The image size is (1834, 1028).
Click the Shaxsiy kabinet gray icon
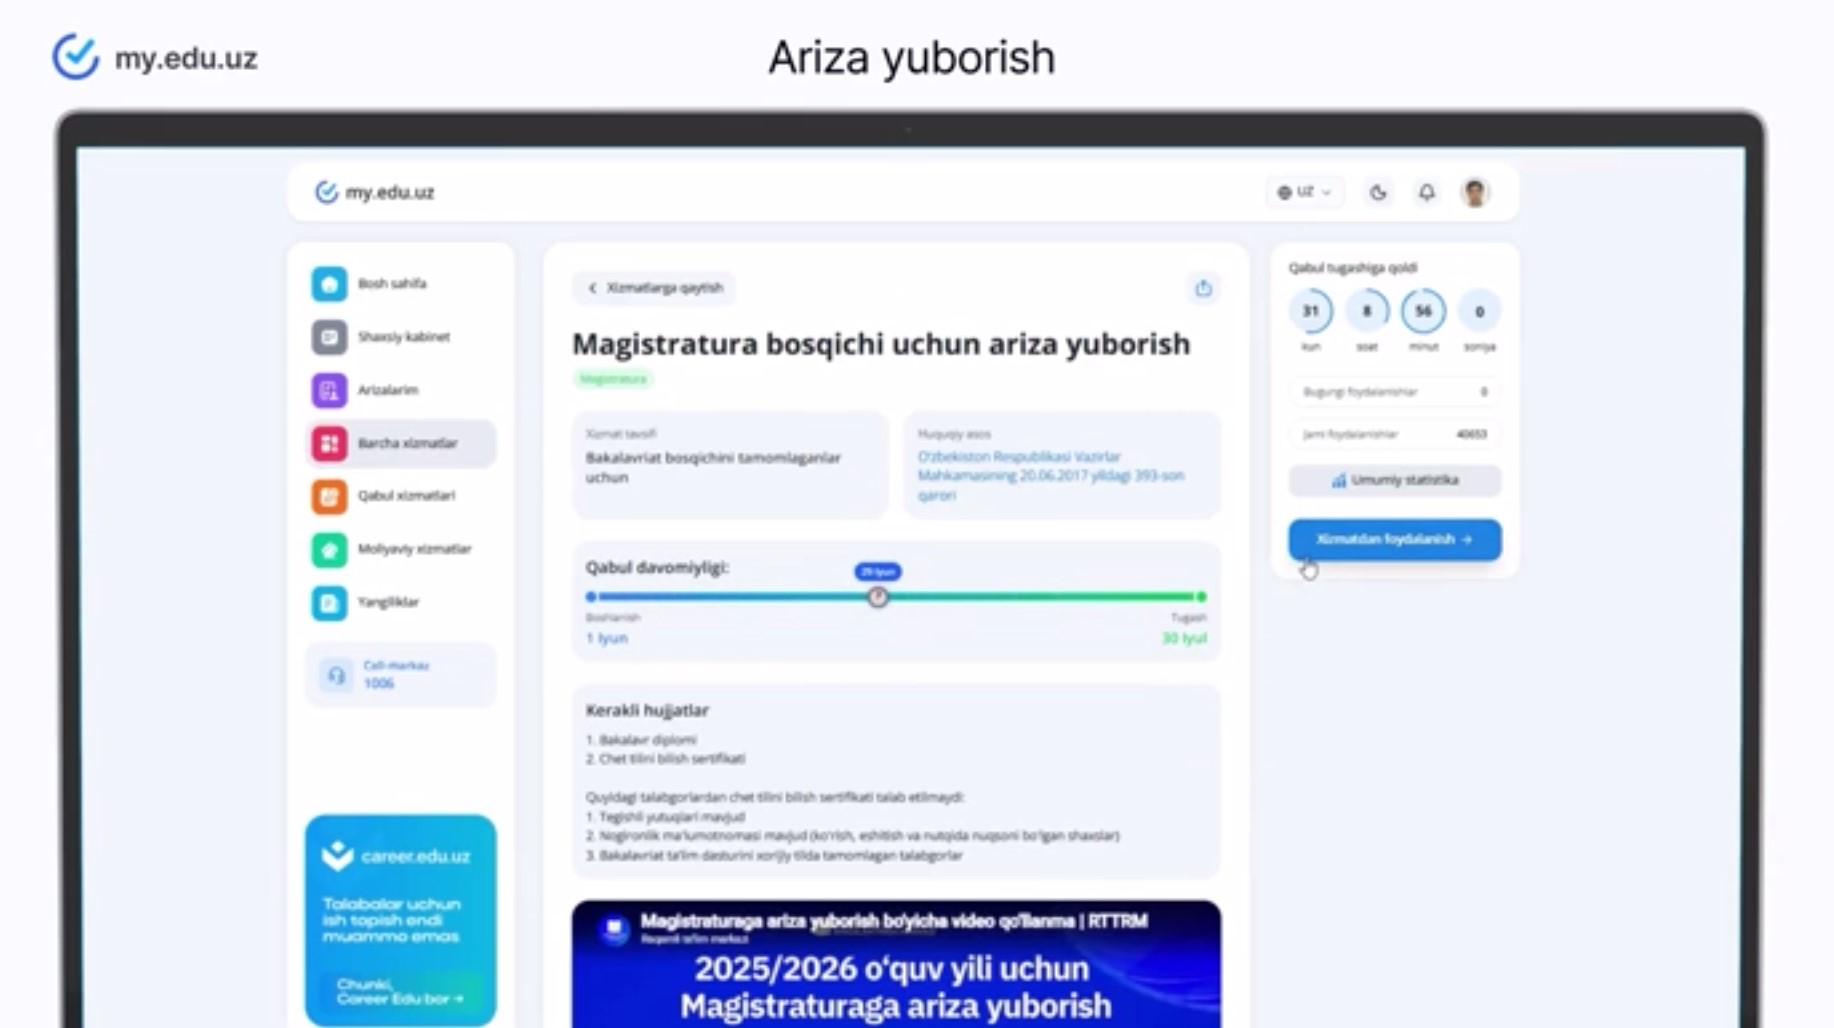pos(329,337)
